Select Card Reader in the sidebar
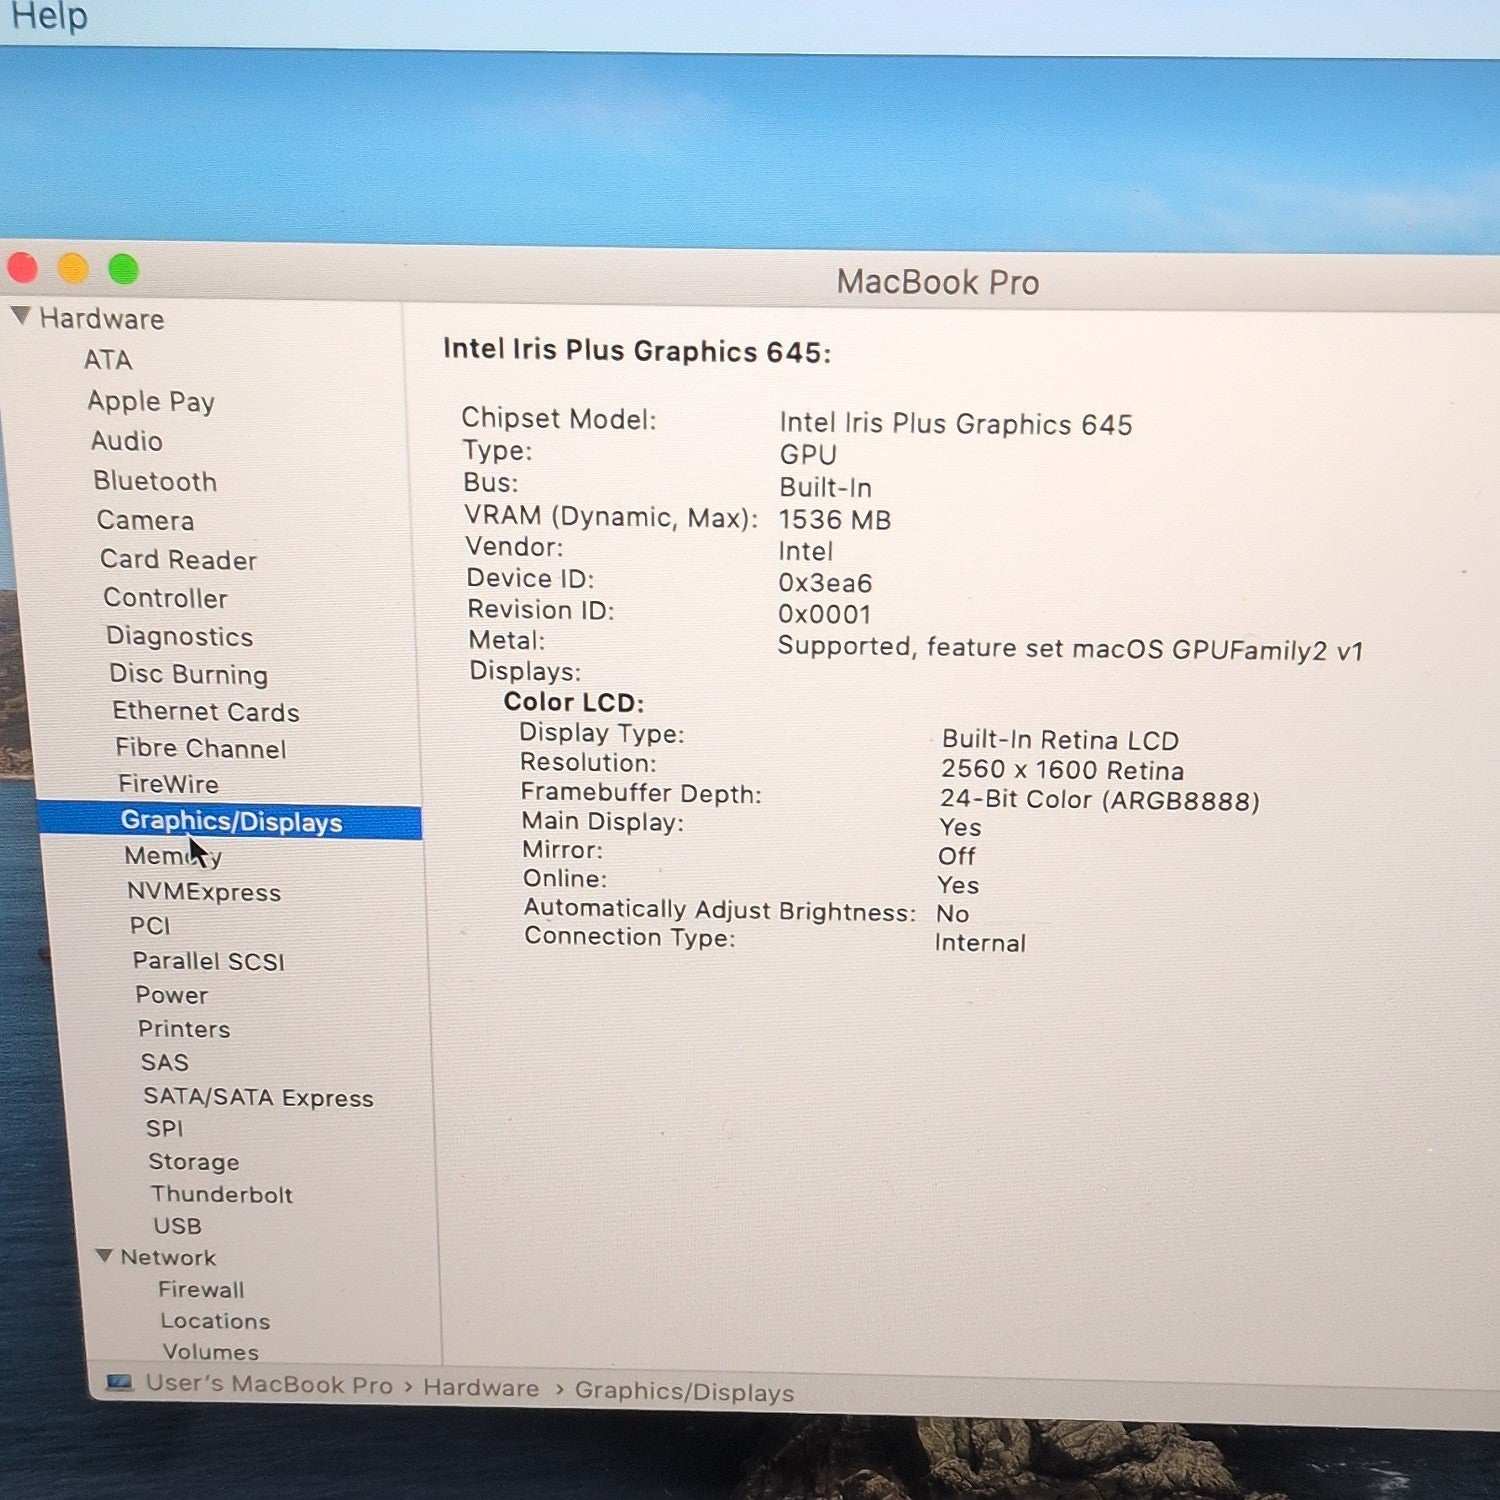Viewport: 1500px width, 1500px height. pos(179,559)
